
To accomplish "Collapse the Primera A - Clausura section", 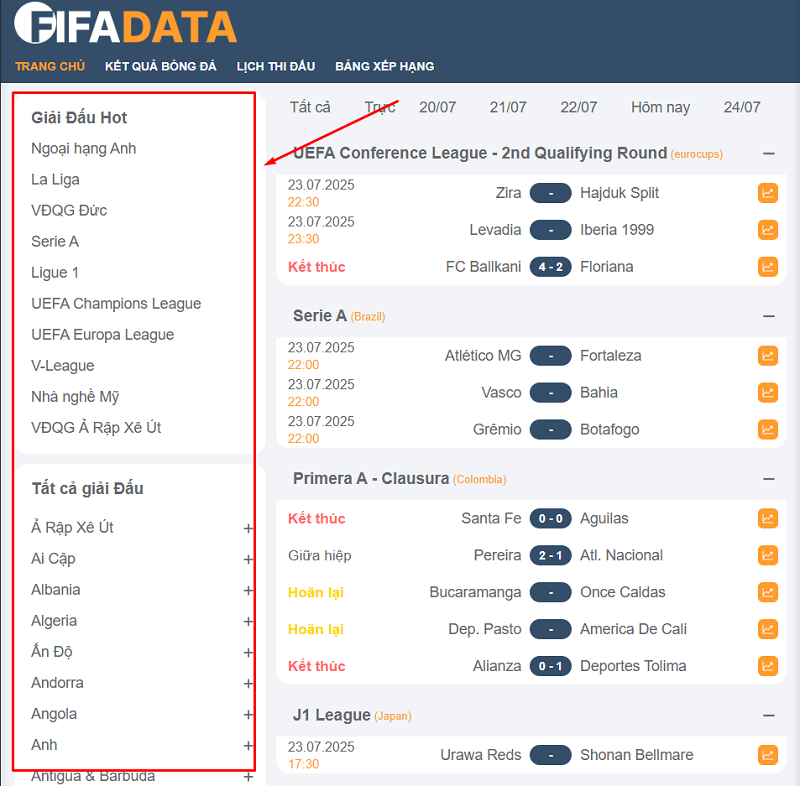I will pyautogui.click(x=769, y=479).
